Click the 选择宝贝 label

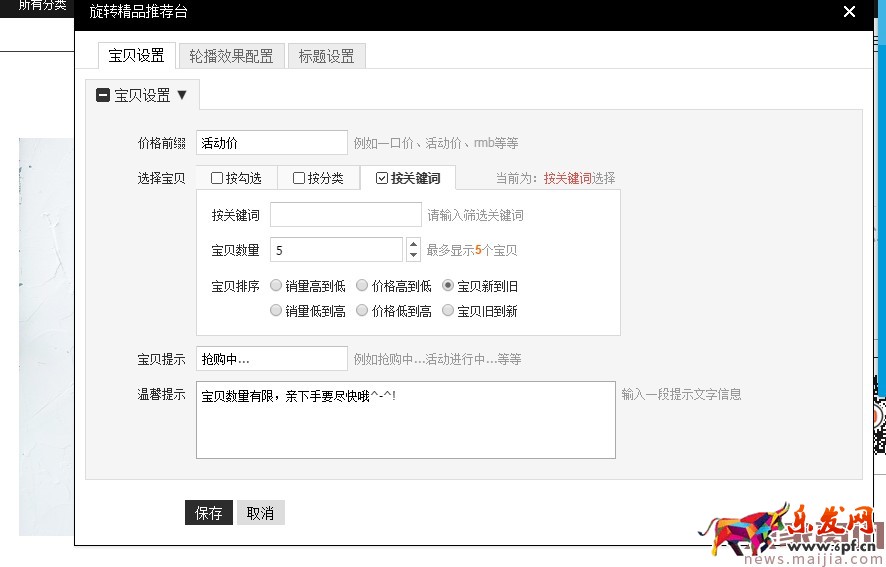tap(162, 179)
